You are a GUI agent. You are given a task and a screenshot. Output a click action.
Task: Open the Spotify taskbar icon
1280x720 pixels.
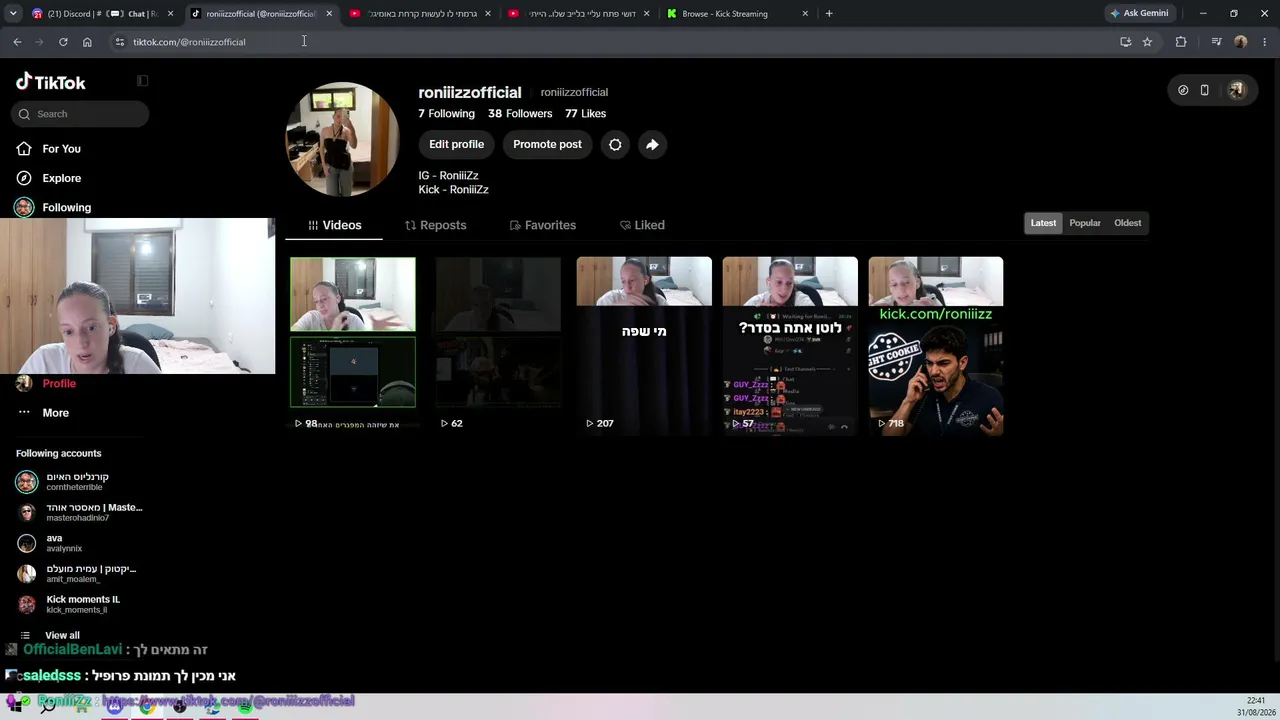[245, 705]
